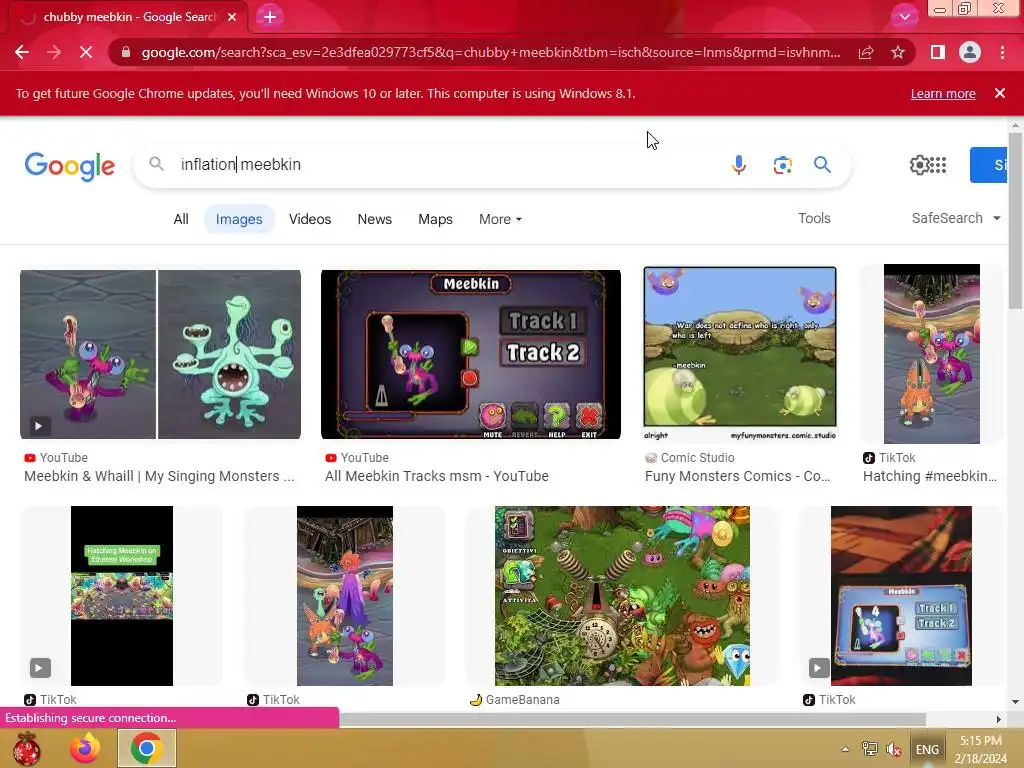The image size is (1024, 768).
Task: Click the horizontal scrollbar track
Action: 632,719
